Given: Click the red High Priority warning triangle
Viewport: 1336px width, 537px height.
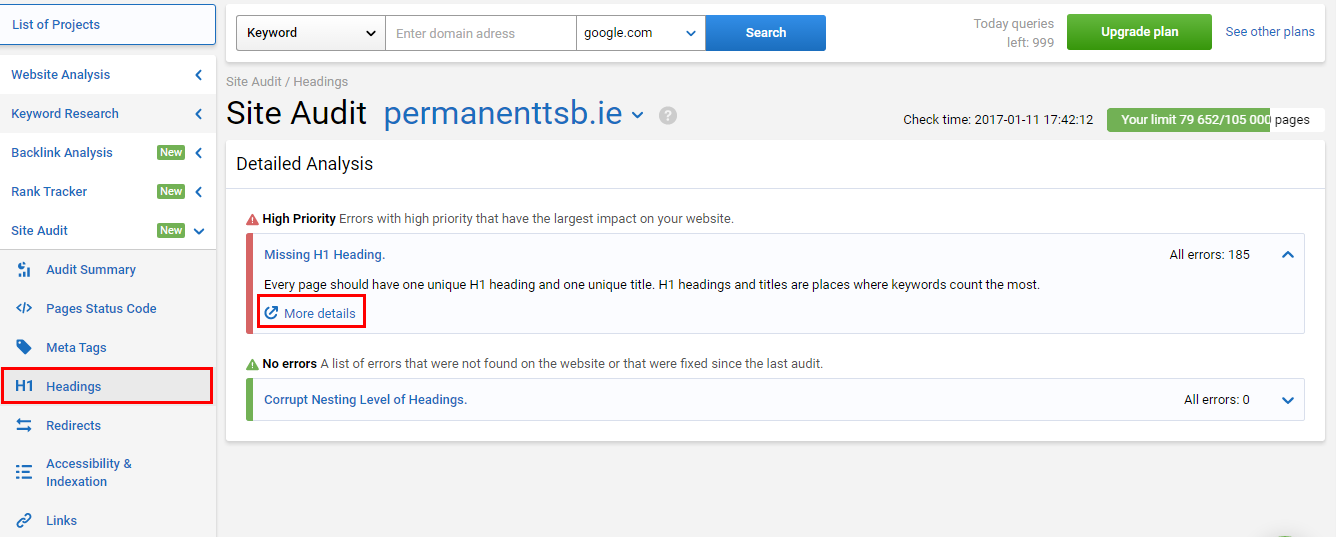Looking at the screenshot, I should click(x=252, y=219).
